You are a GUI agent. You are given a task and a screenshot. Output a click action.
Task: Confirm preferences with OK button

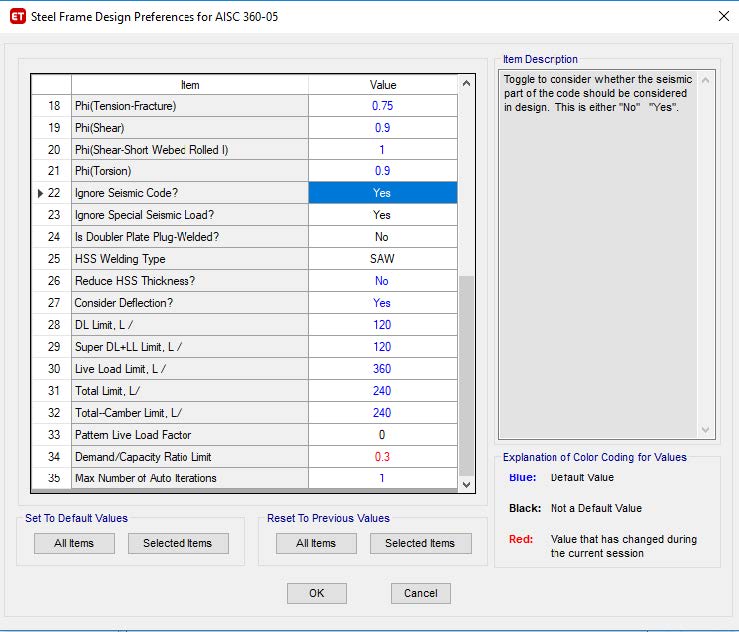317,593
